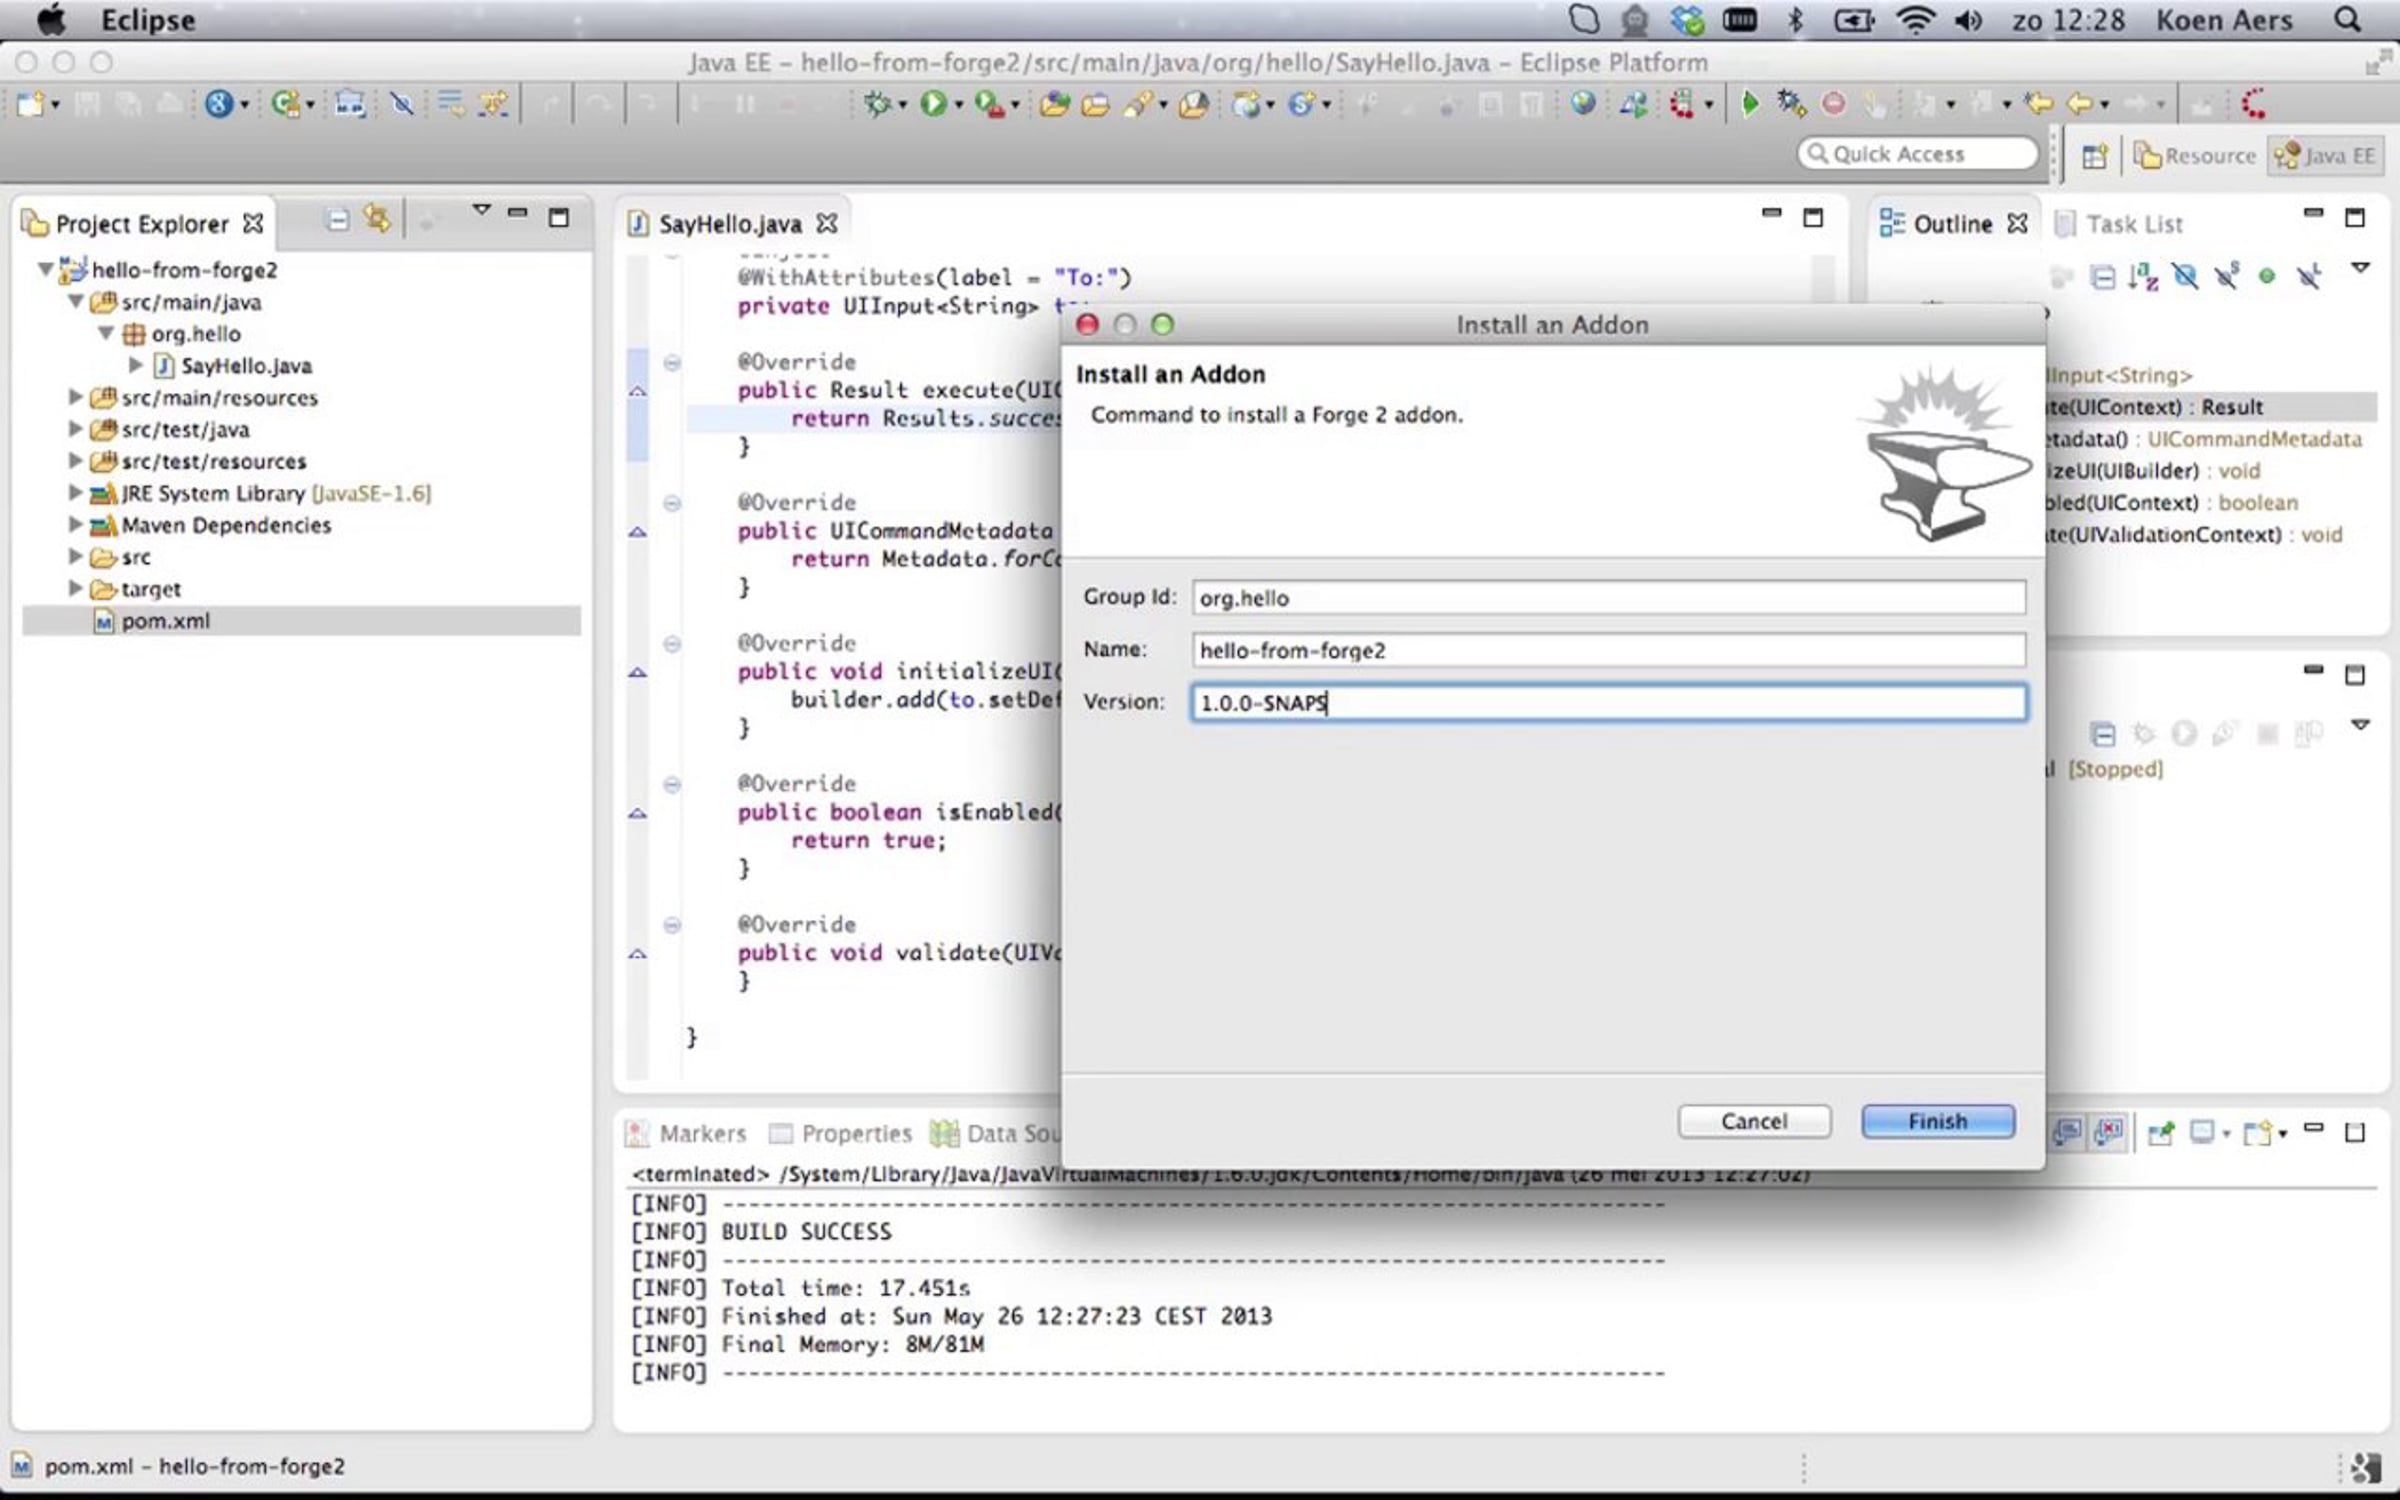Select the SayHello.java editor tab
The width and height of the screenshot is (2400, 1500).
coord(730,224)
